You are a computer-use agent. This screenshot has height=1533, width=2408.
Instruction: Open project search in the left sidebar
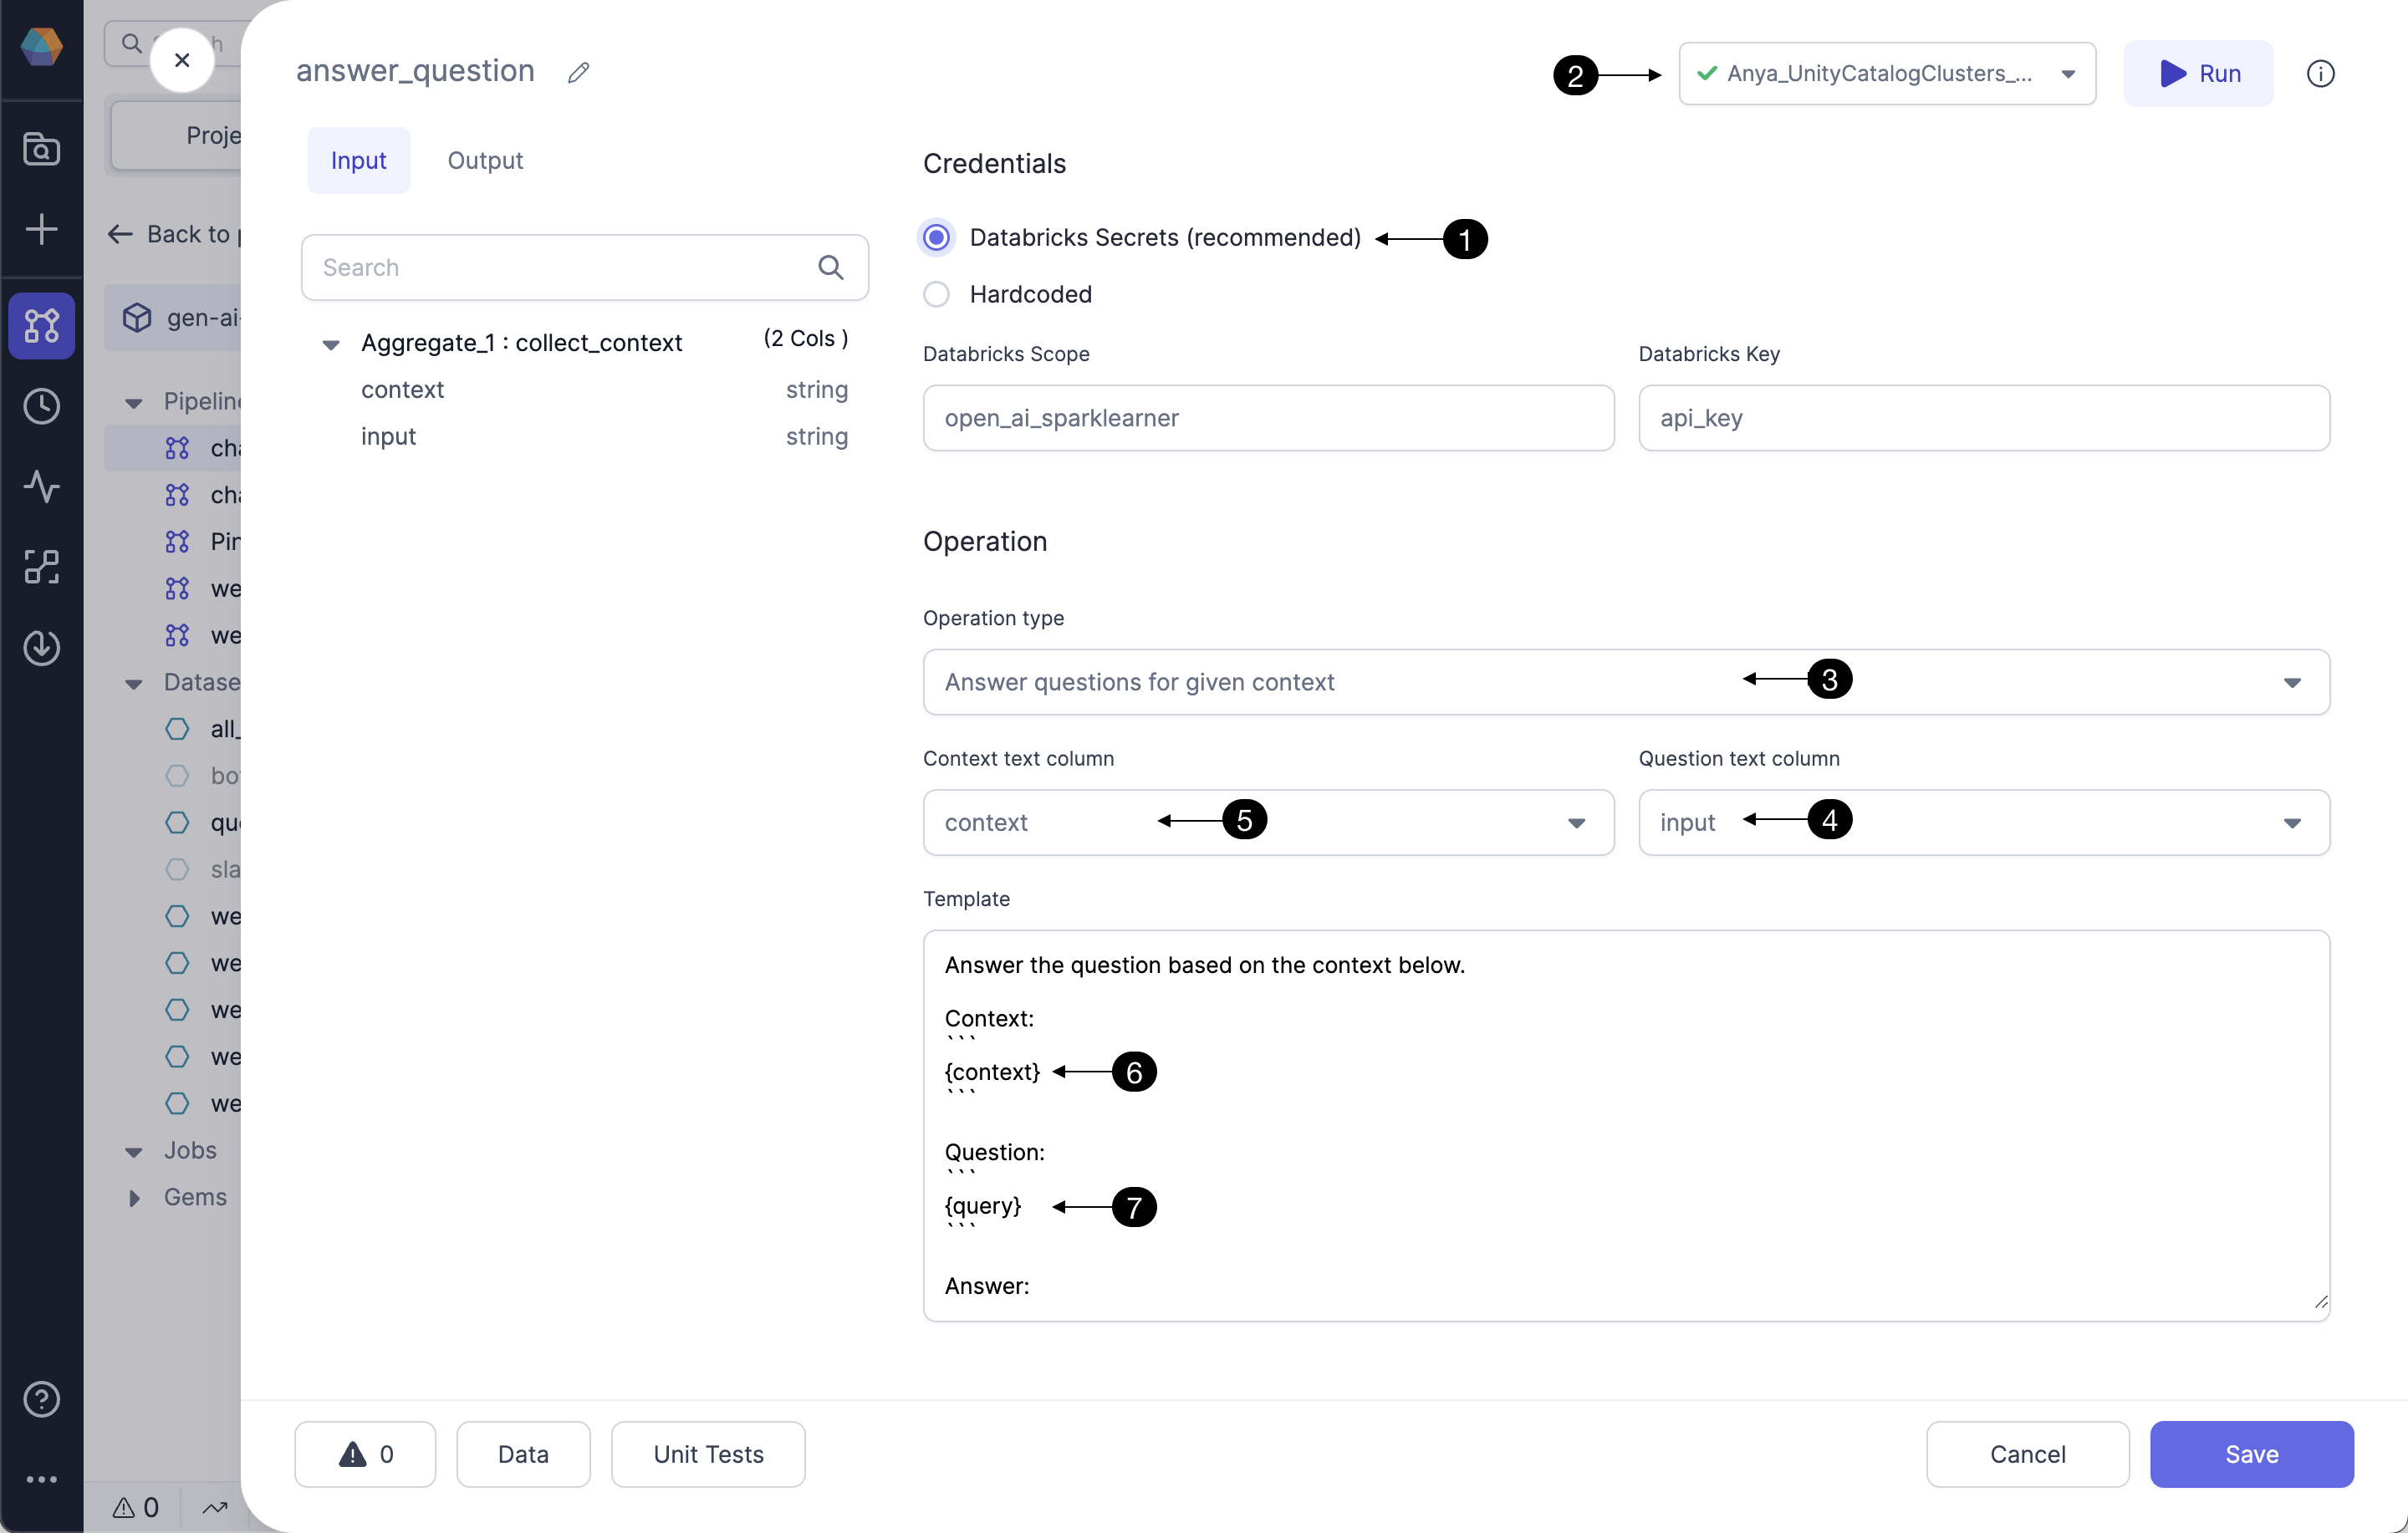pyautogui.click(x=42, y=148)
